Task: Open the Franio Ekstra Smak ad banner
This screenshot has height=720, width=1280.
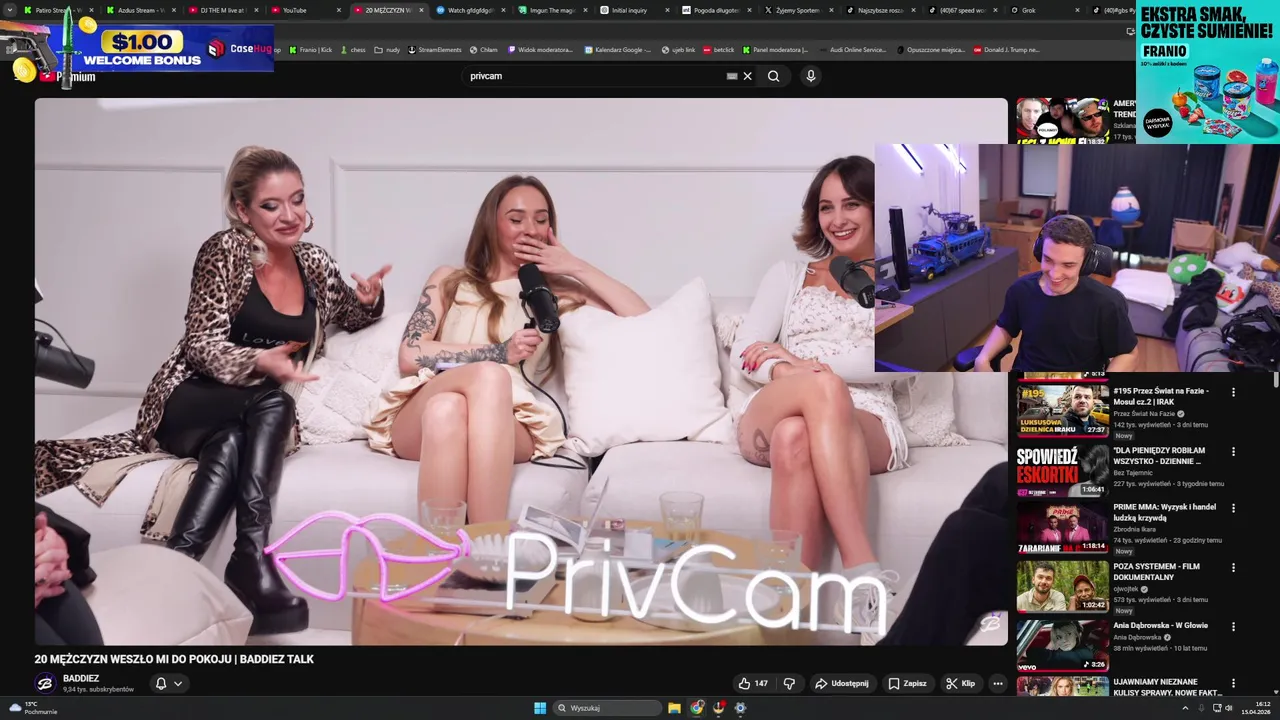Action: [x=1208, y=72]
